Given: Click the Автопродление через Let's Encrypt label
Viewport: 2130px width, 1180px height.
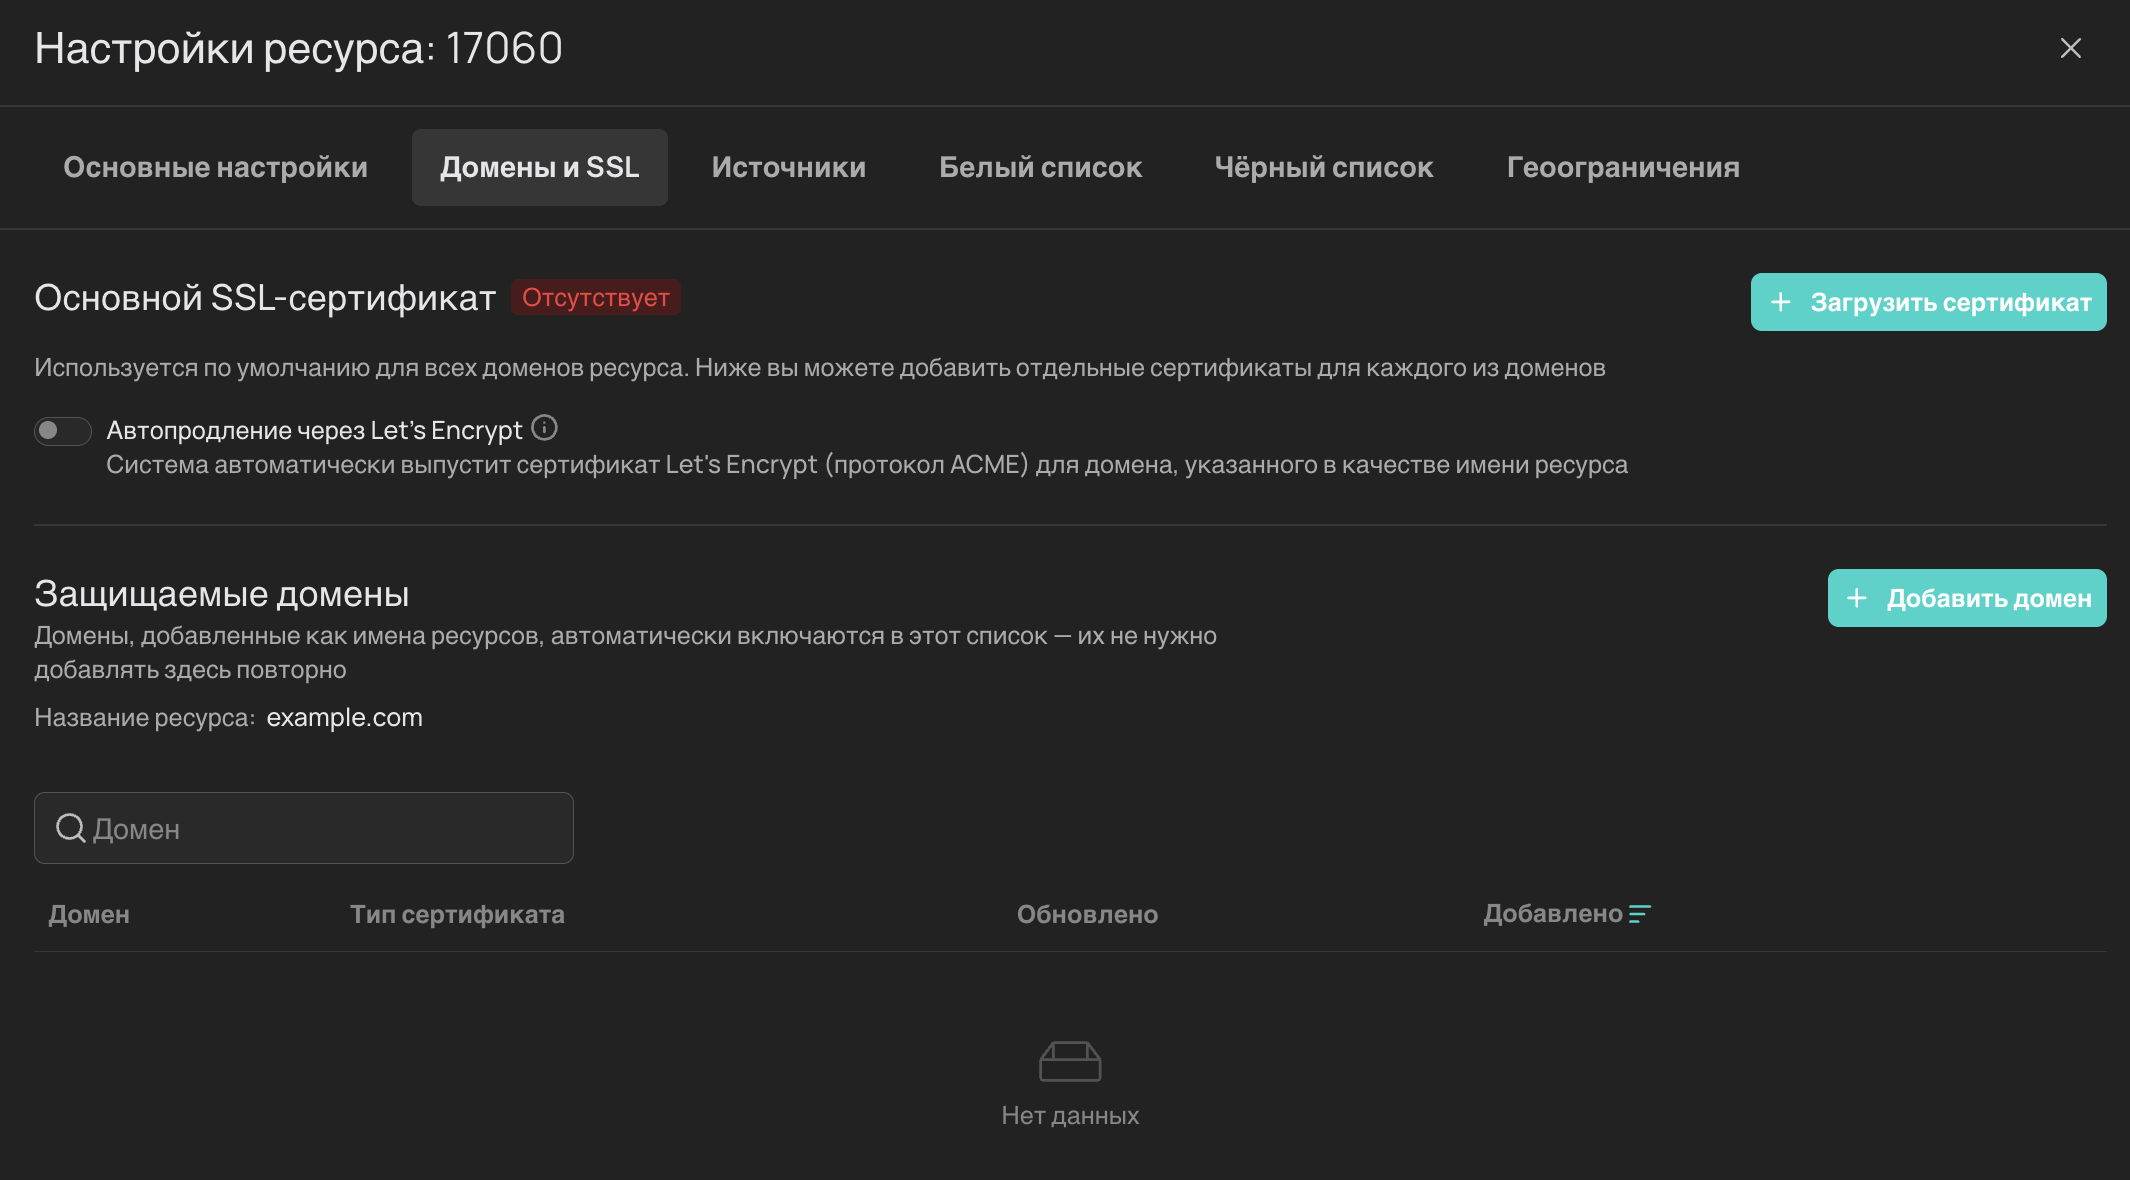Looking at the screenshot, I should [x=314, y=430].
